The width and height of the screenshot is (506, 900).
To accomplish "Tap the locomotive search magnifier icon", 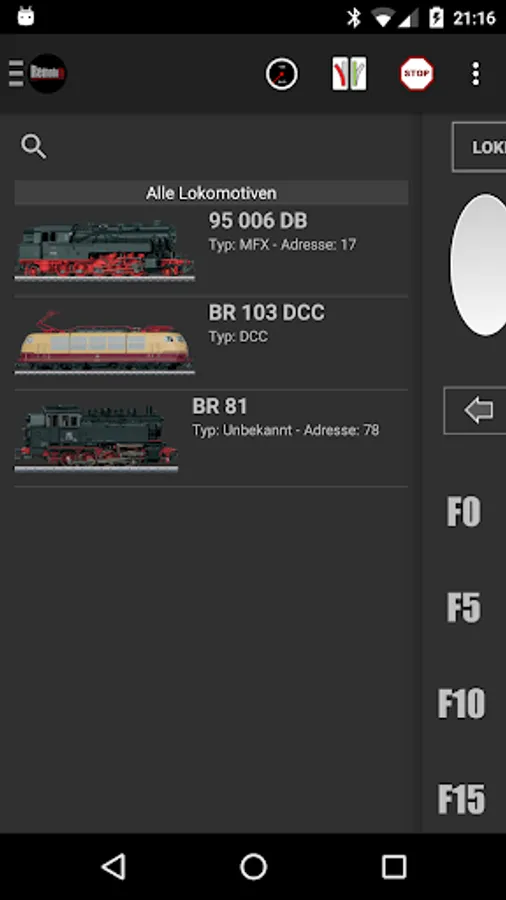I will 34,146.
